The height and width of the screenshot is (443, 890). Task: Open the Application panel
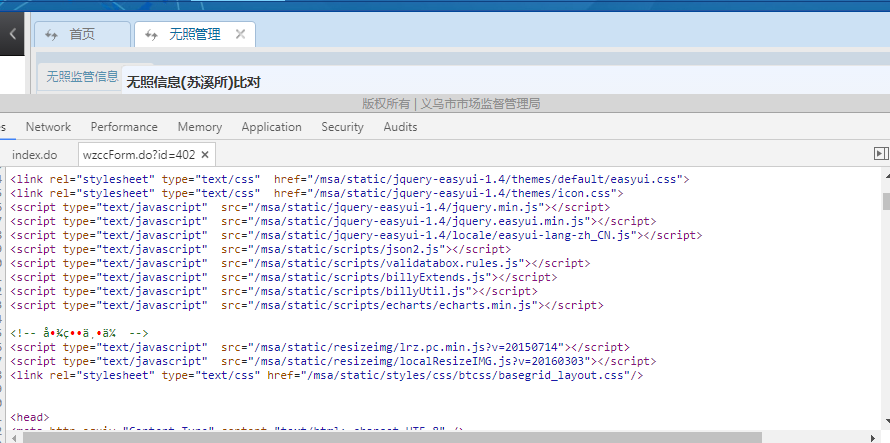(x=271, y=127)
